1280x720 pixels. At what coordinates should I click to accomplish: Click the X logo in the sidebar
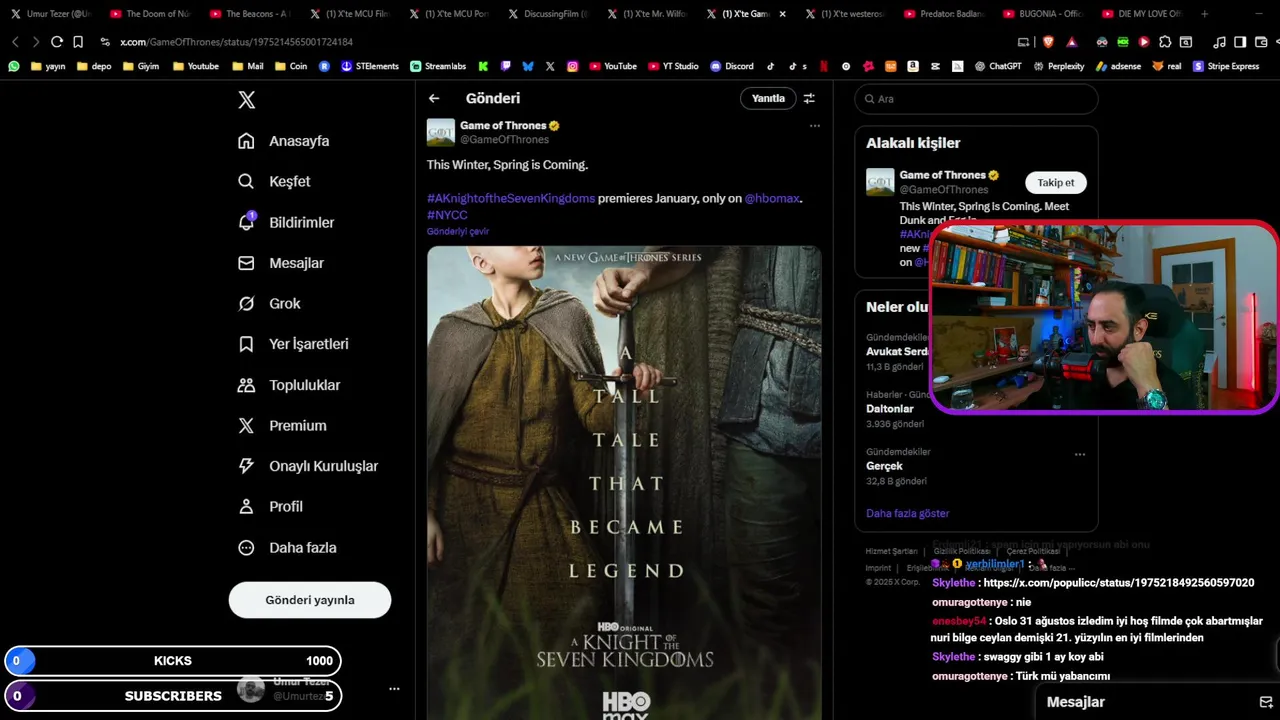(x=246, y=100)
